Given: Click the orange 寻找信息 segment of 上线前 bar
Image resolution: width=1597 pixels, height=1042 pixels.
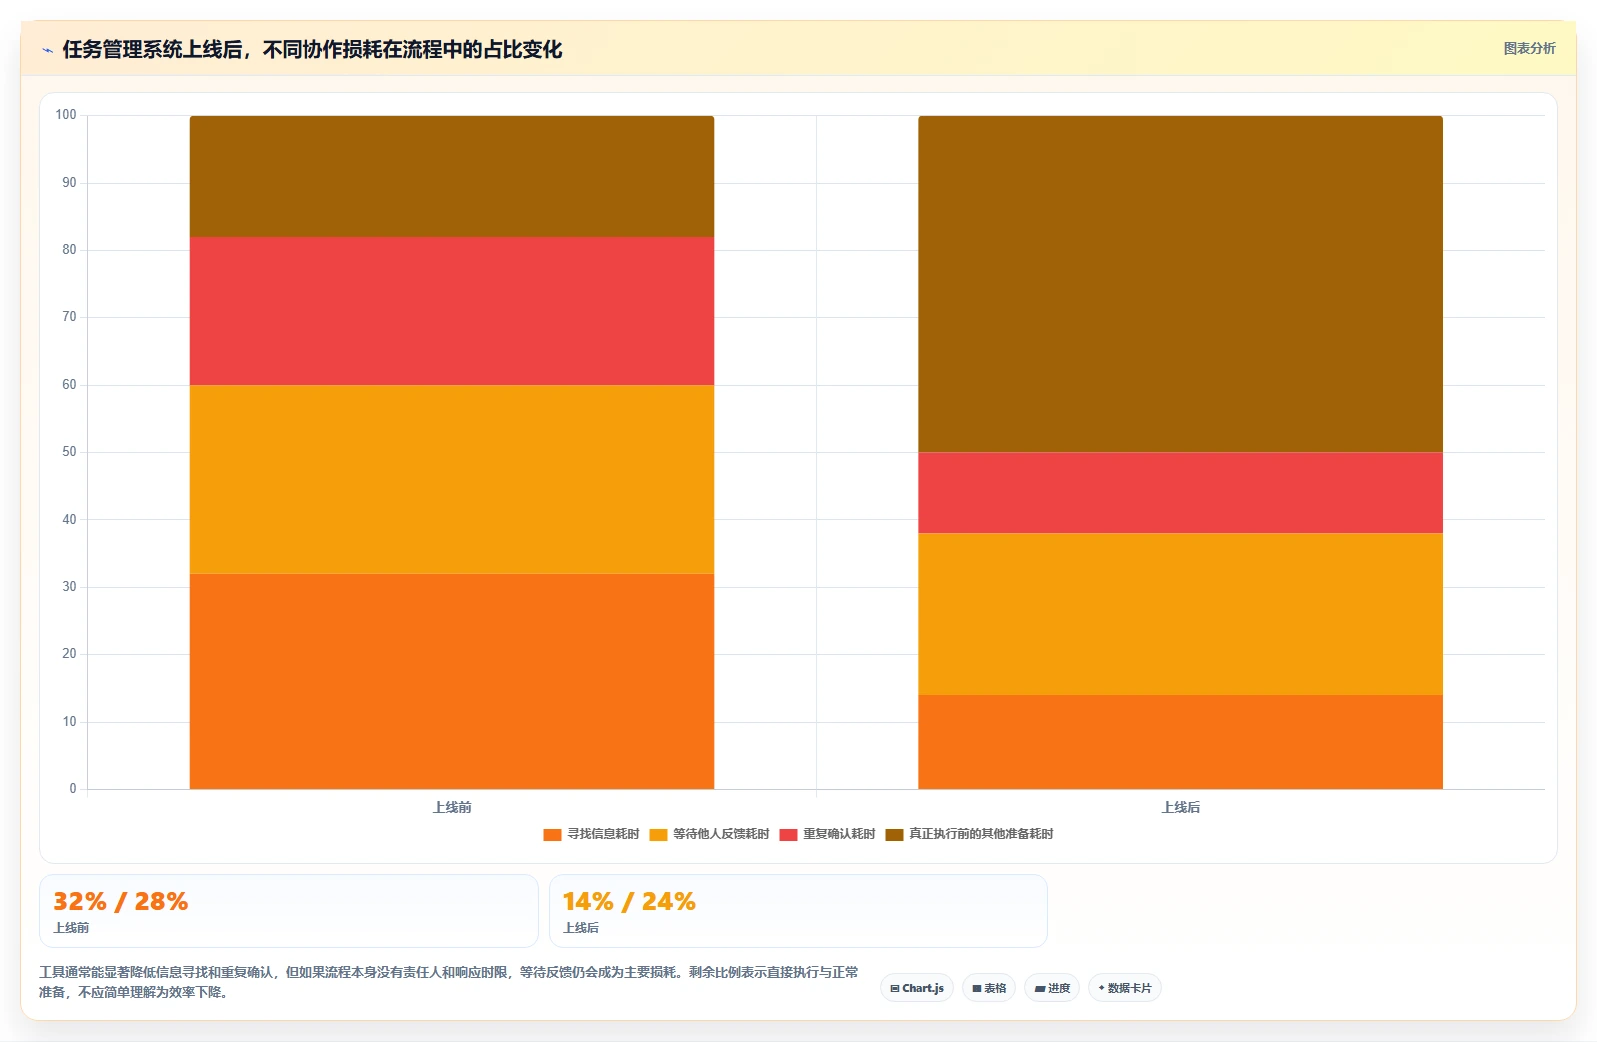Looking at the screenshot, I should pos(452,681).
